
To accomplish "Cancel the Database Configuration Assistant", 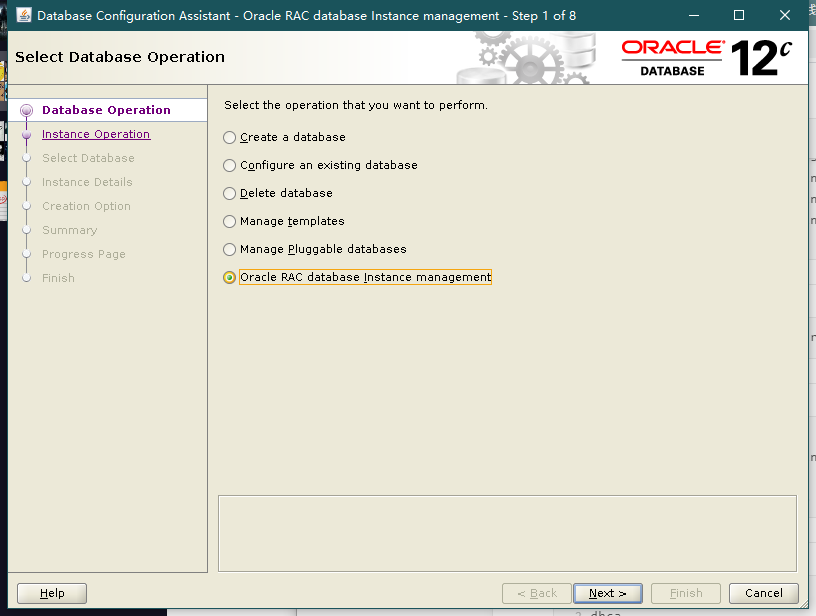I will (763, 593).
